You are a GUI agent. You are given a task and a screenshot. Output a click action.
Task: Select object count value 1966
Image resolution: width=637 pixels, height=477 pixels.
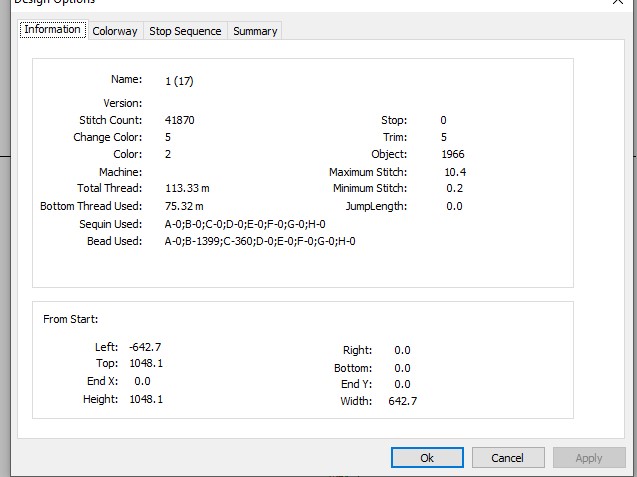(453, 154)
